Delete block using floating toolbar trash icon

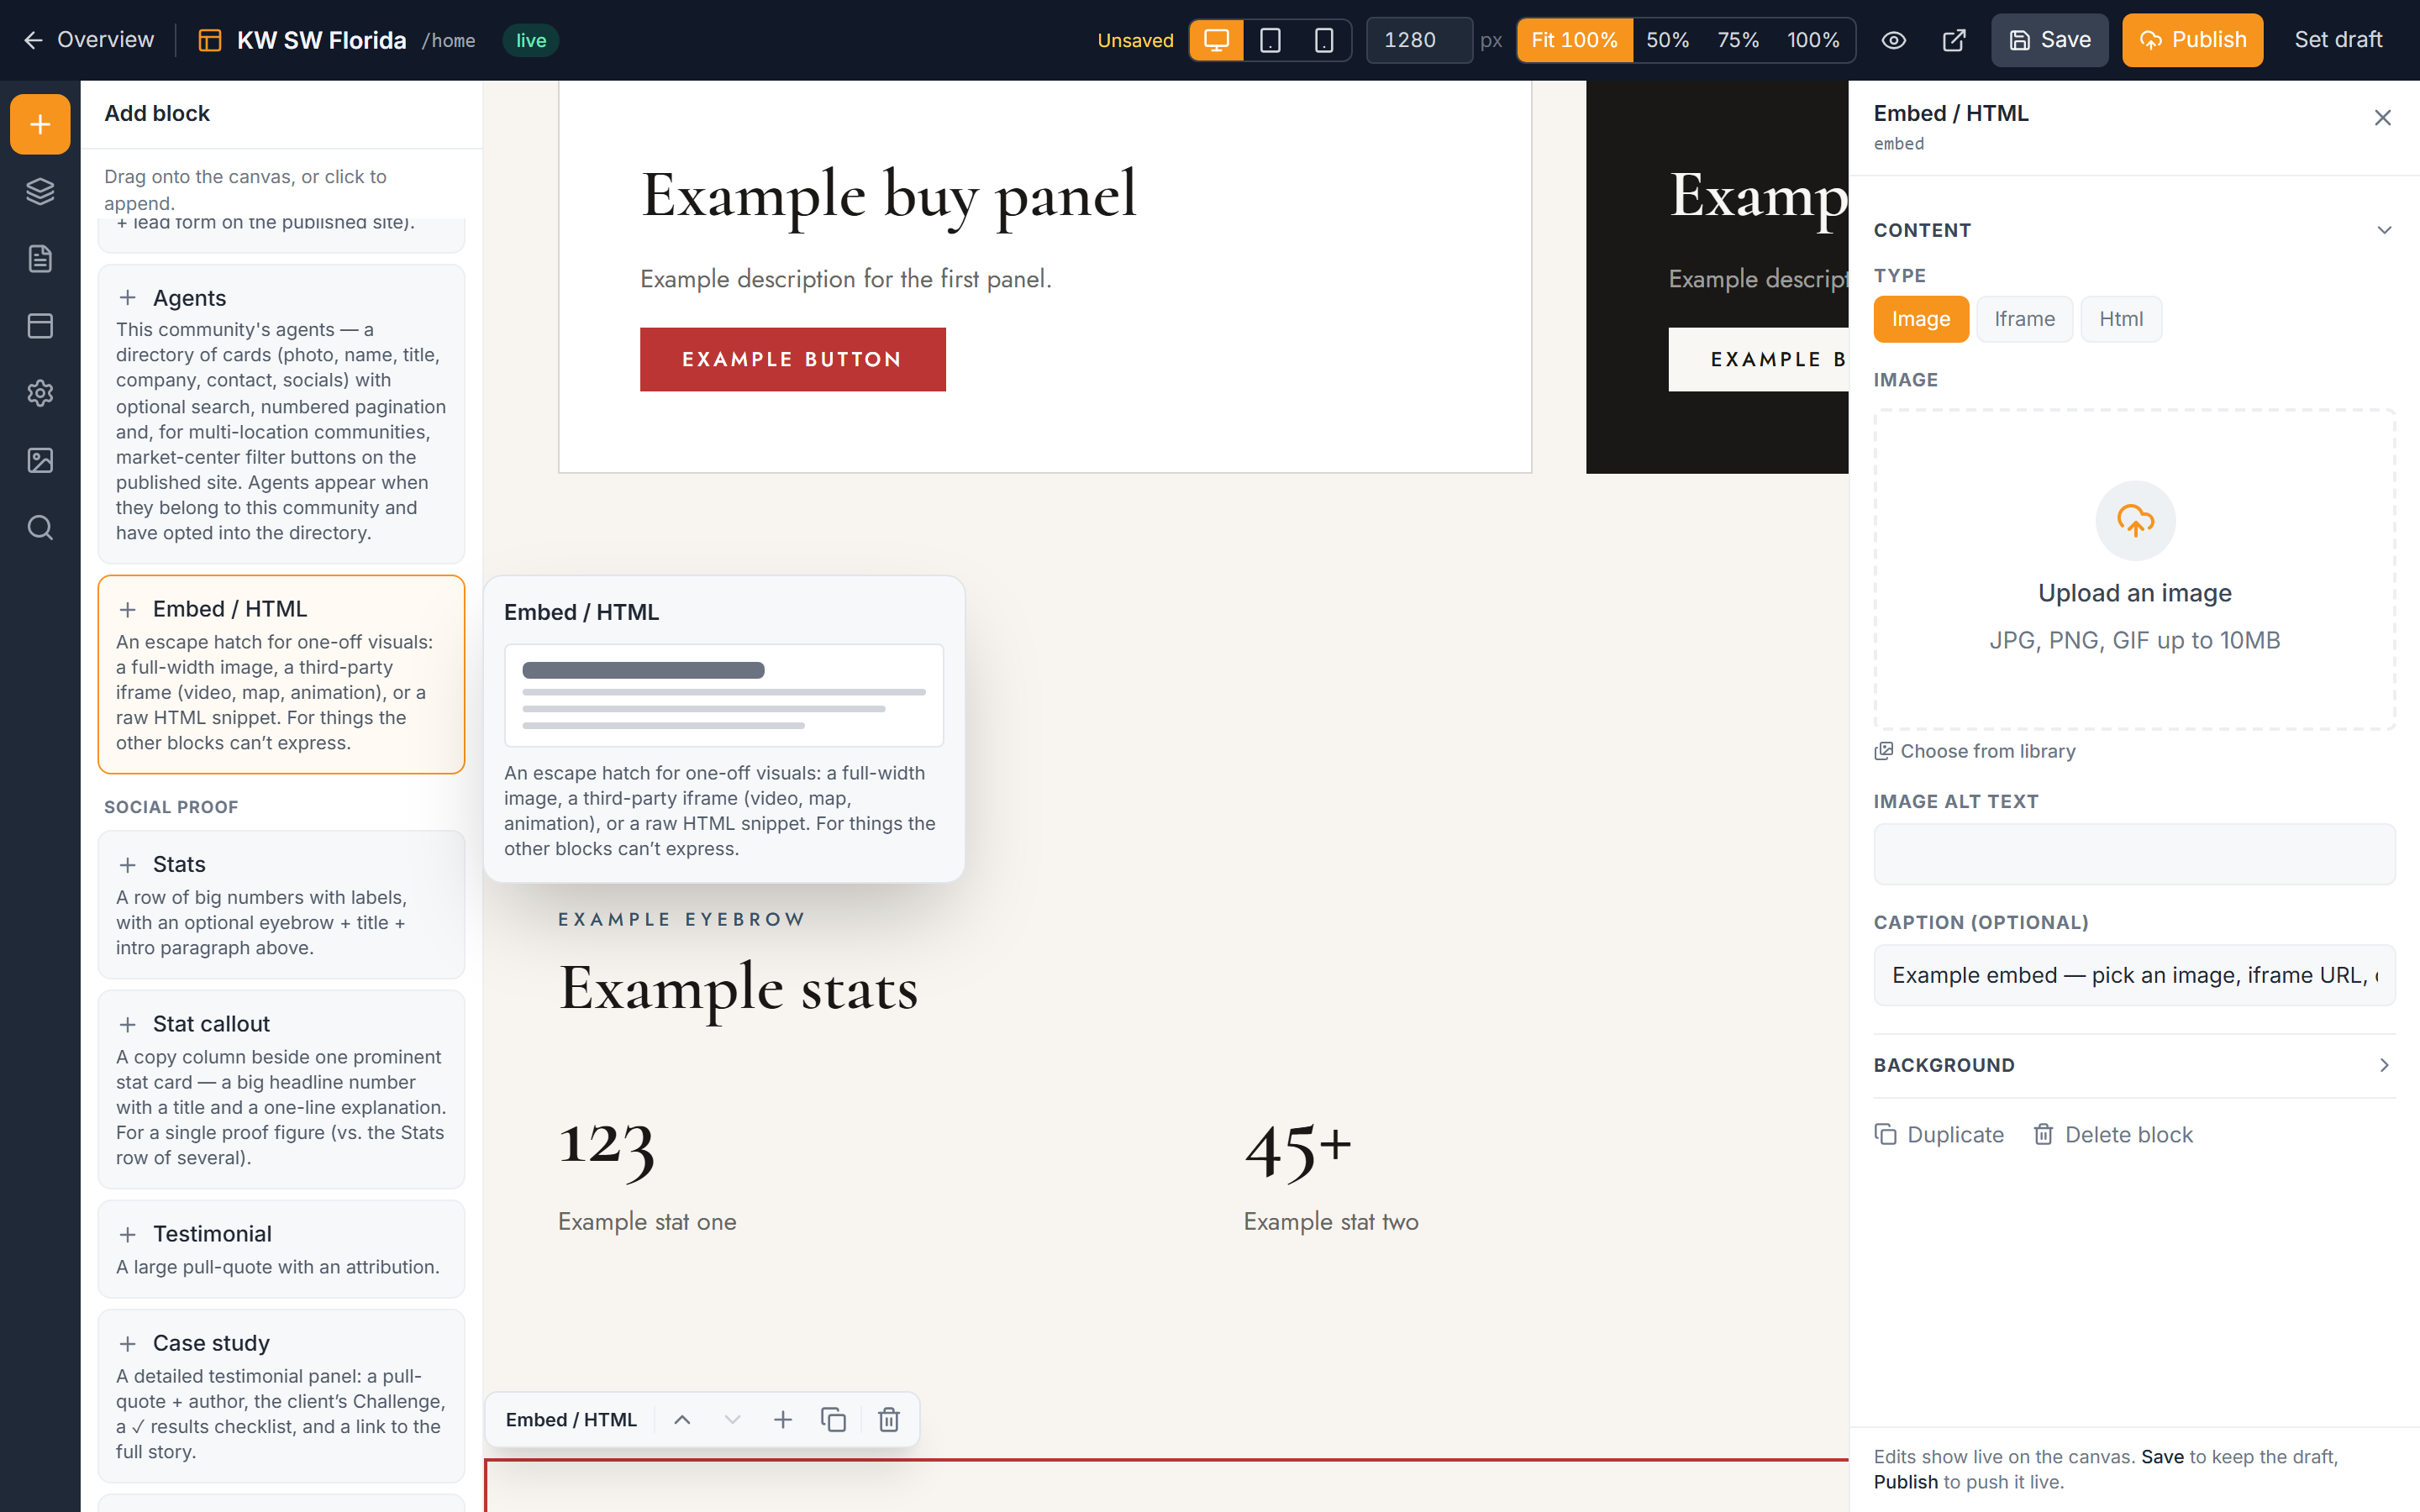(x=889, y=1420)
